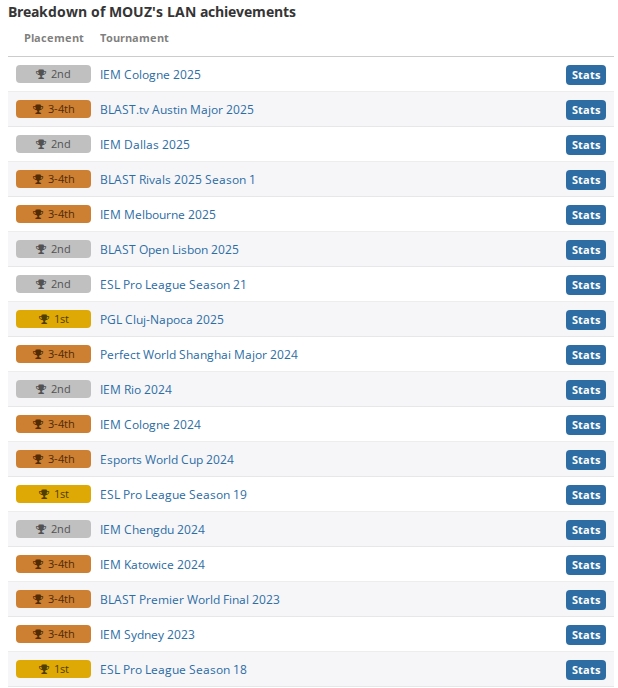Open ESL Pro League Season 18 link
This screenshot has height=688, width=618.
coord(173,670)
